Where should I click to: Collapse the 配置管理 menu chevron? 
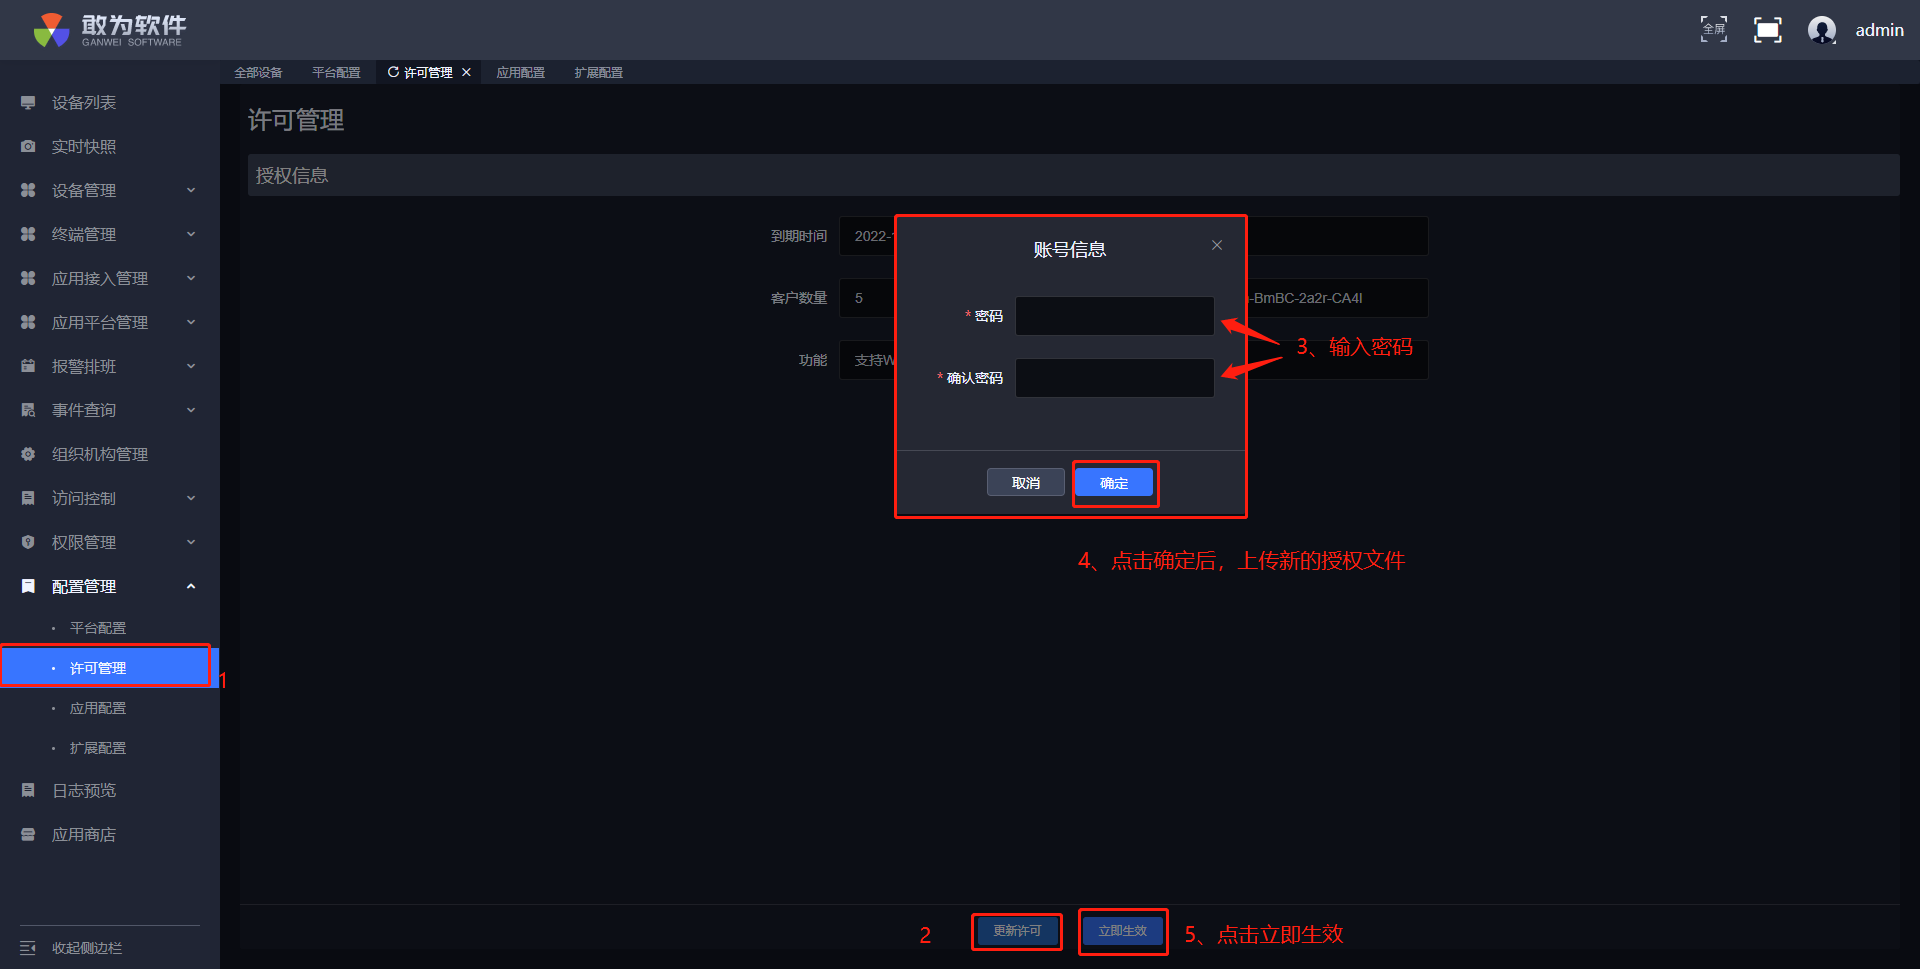(191, 587)
